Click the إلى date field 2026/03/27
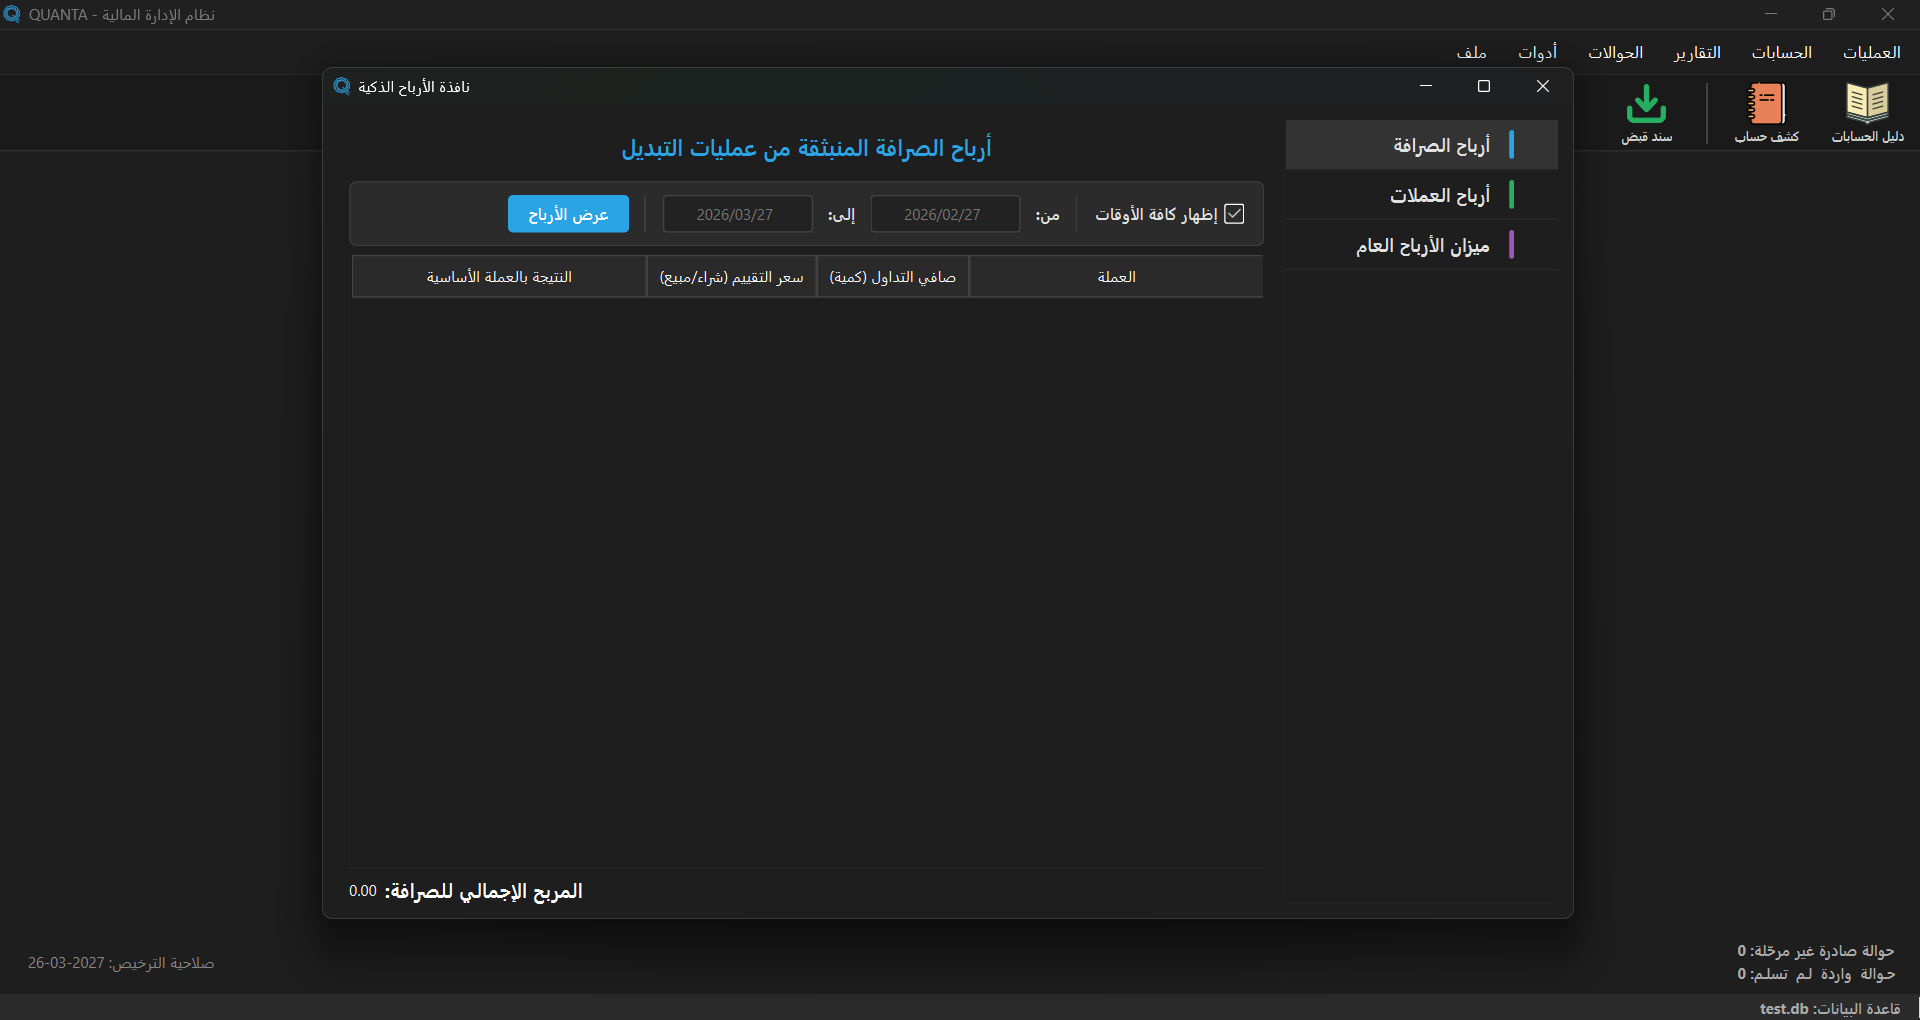Viewport: 1920px width, 1020px height. (737, 214)
